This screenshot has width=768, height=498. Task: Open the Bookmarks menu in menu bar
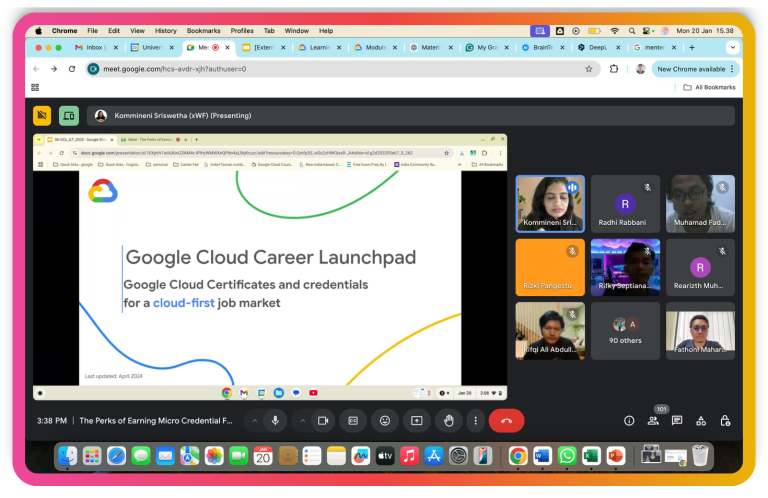203,30
